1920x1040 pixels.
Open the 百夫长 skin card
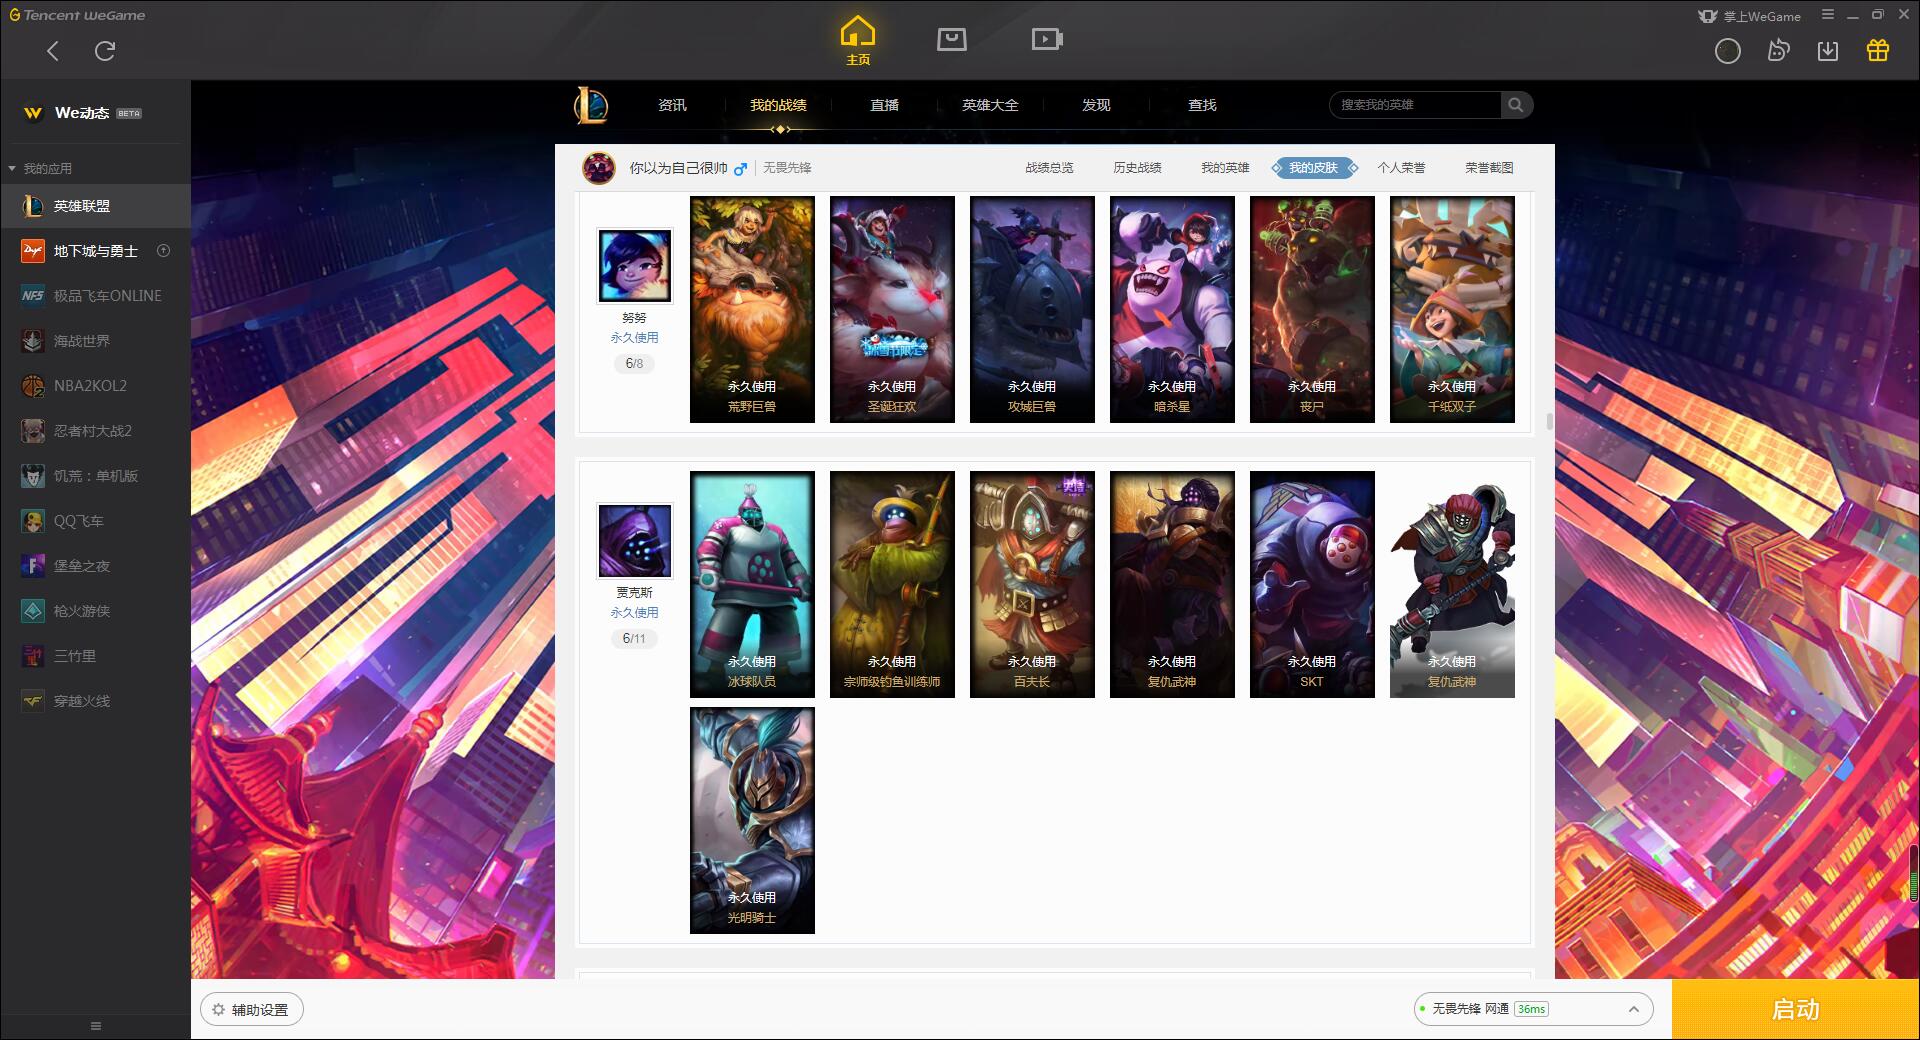tap(1032, 584)
